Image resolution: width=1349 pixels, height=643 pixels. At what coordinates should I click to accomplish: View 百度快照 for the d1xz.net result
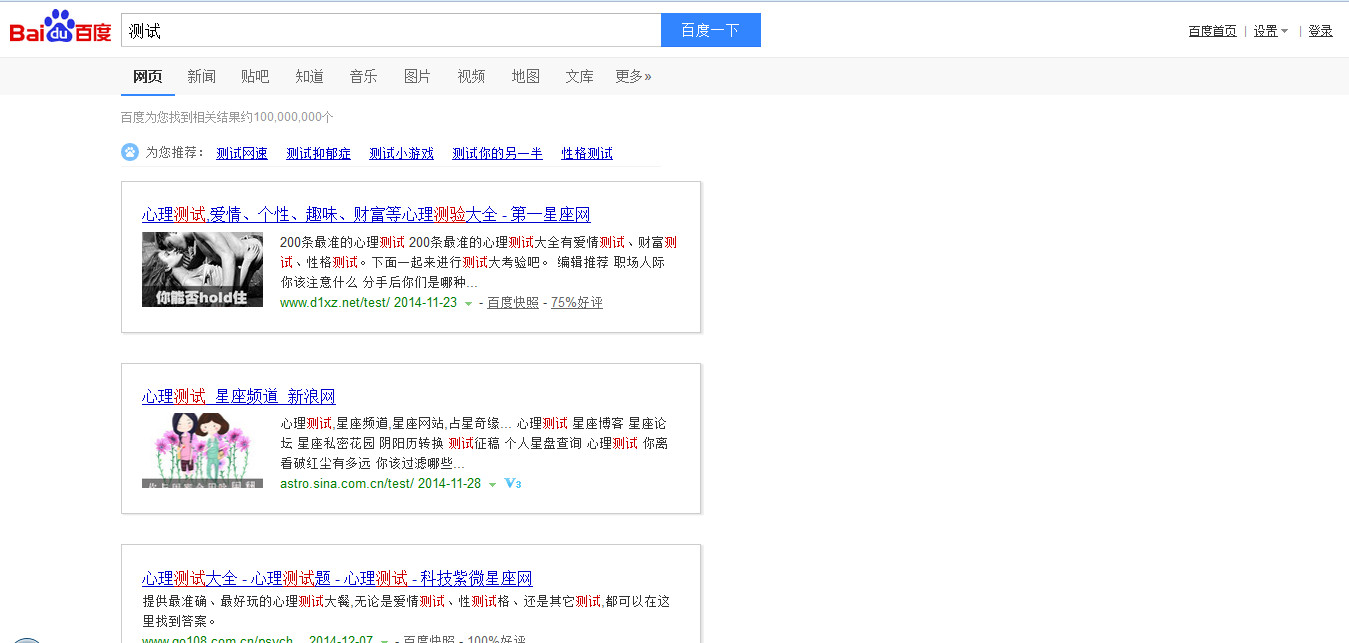[x=512, y=303]
